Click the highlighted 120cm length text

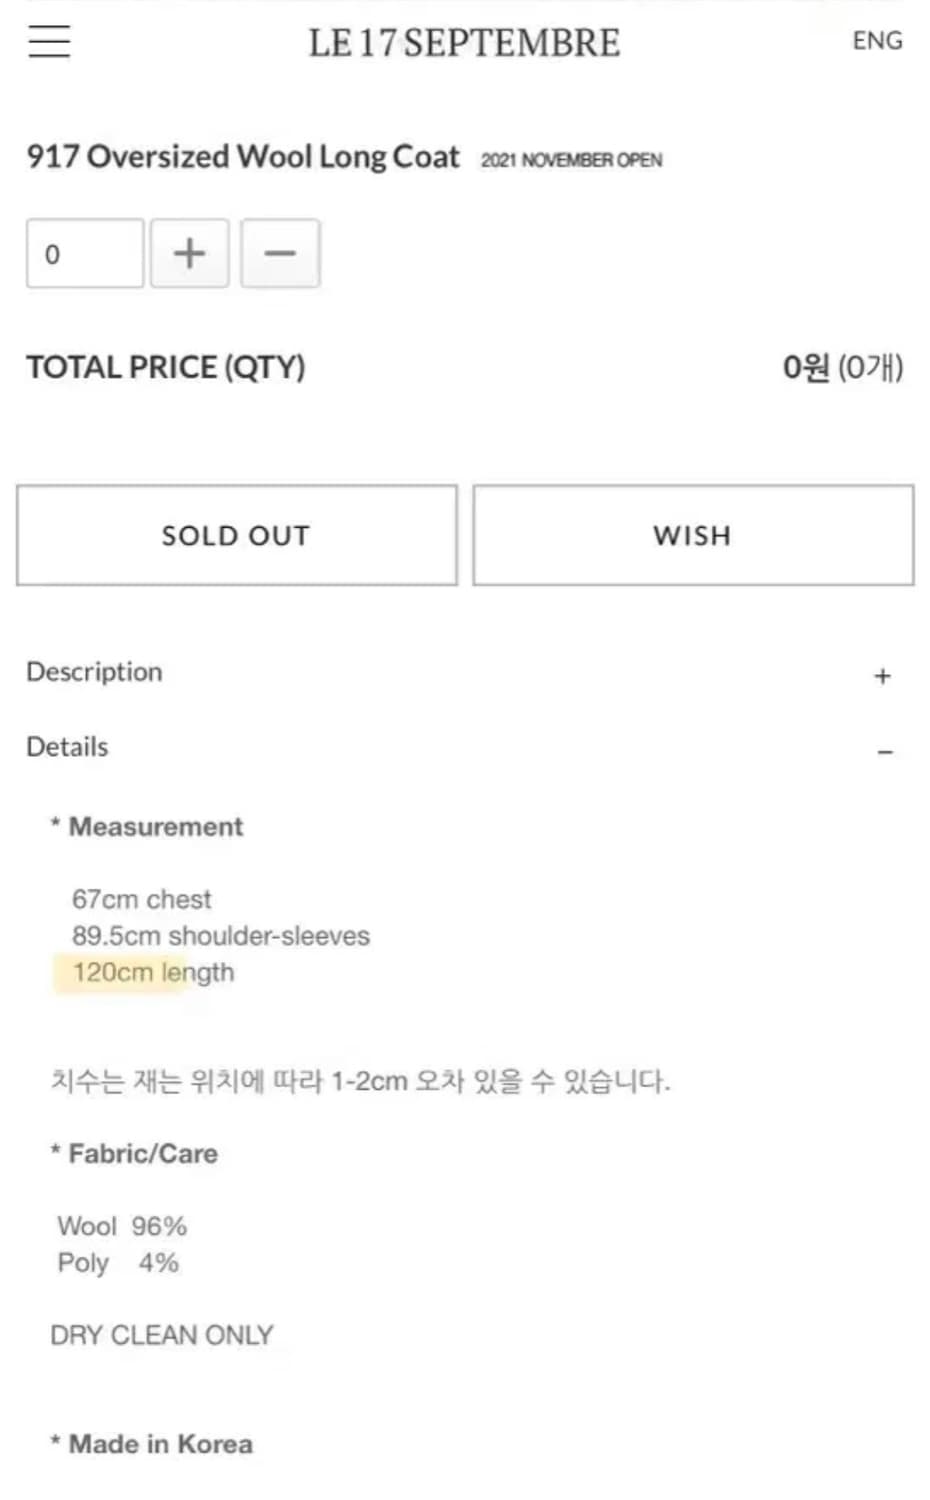[153, 973]
